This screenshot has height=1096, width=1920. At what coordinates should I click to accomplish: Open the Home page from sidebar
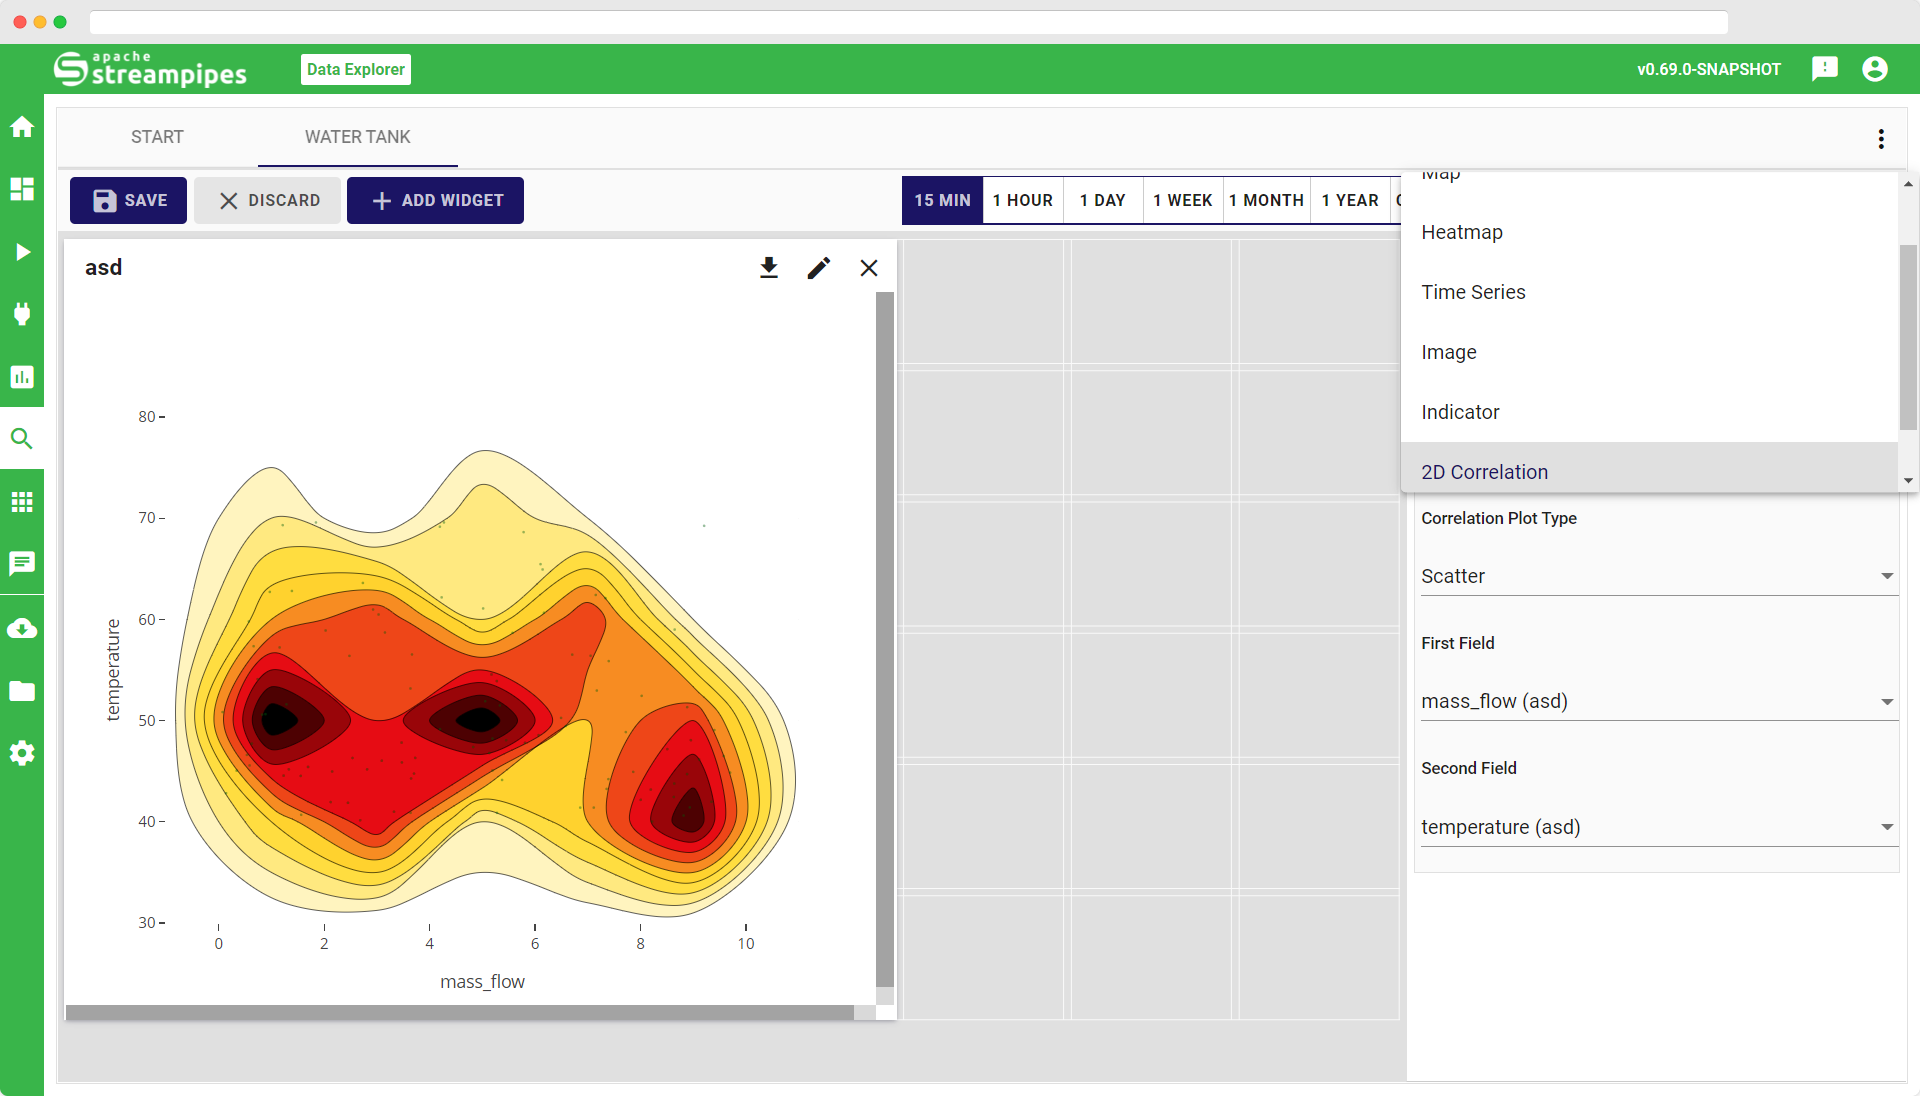(x=22, y=127)
